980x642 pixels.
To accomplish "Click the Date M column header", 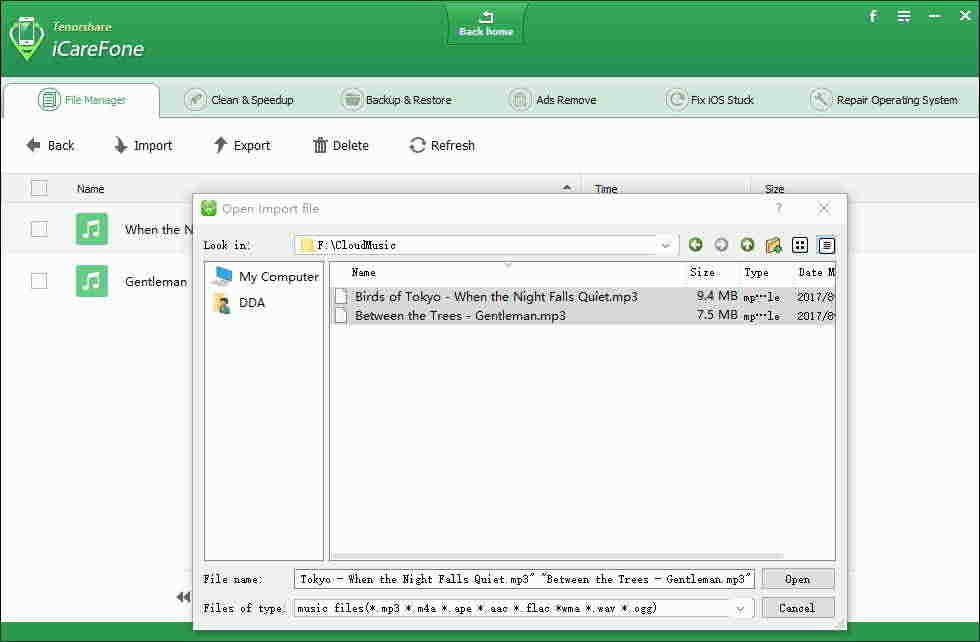I will pyautogui.click(x=816, y=273).
